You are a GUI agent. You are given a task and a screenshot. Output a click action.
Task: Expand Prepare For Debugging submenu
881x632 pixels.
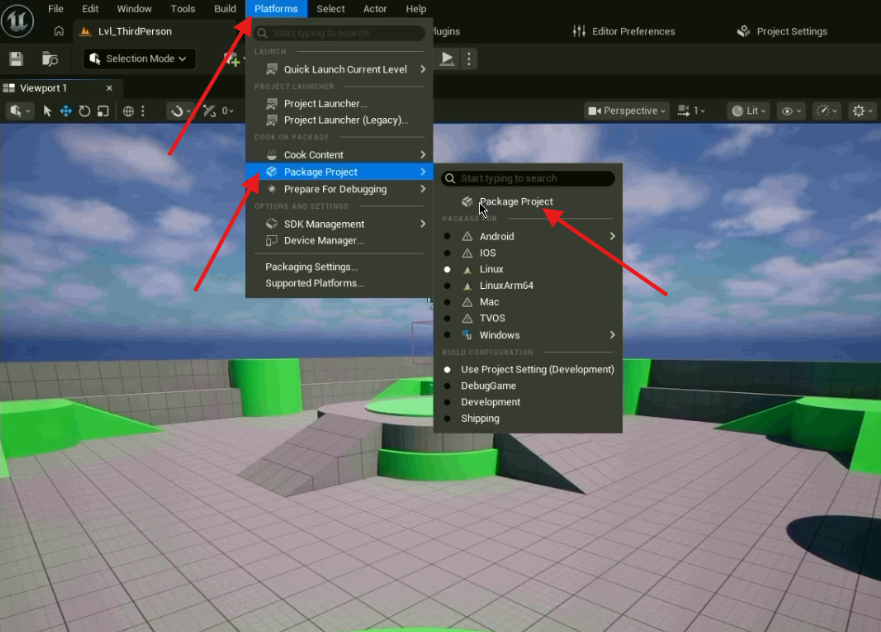[339, 189]
